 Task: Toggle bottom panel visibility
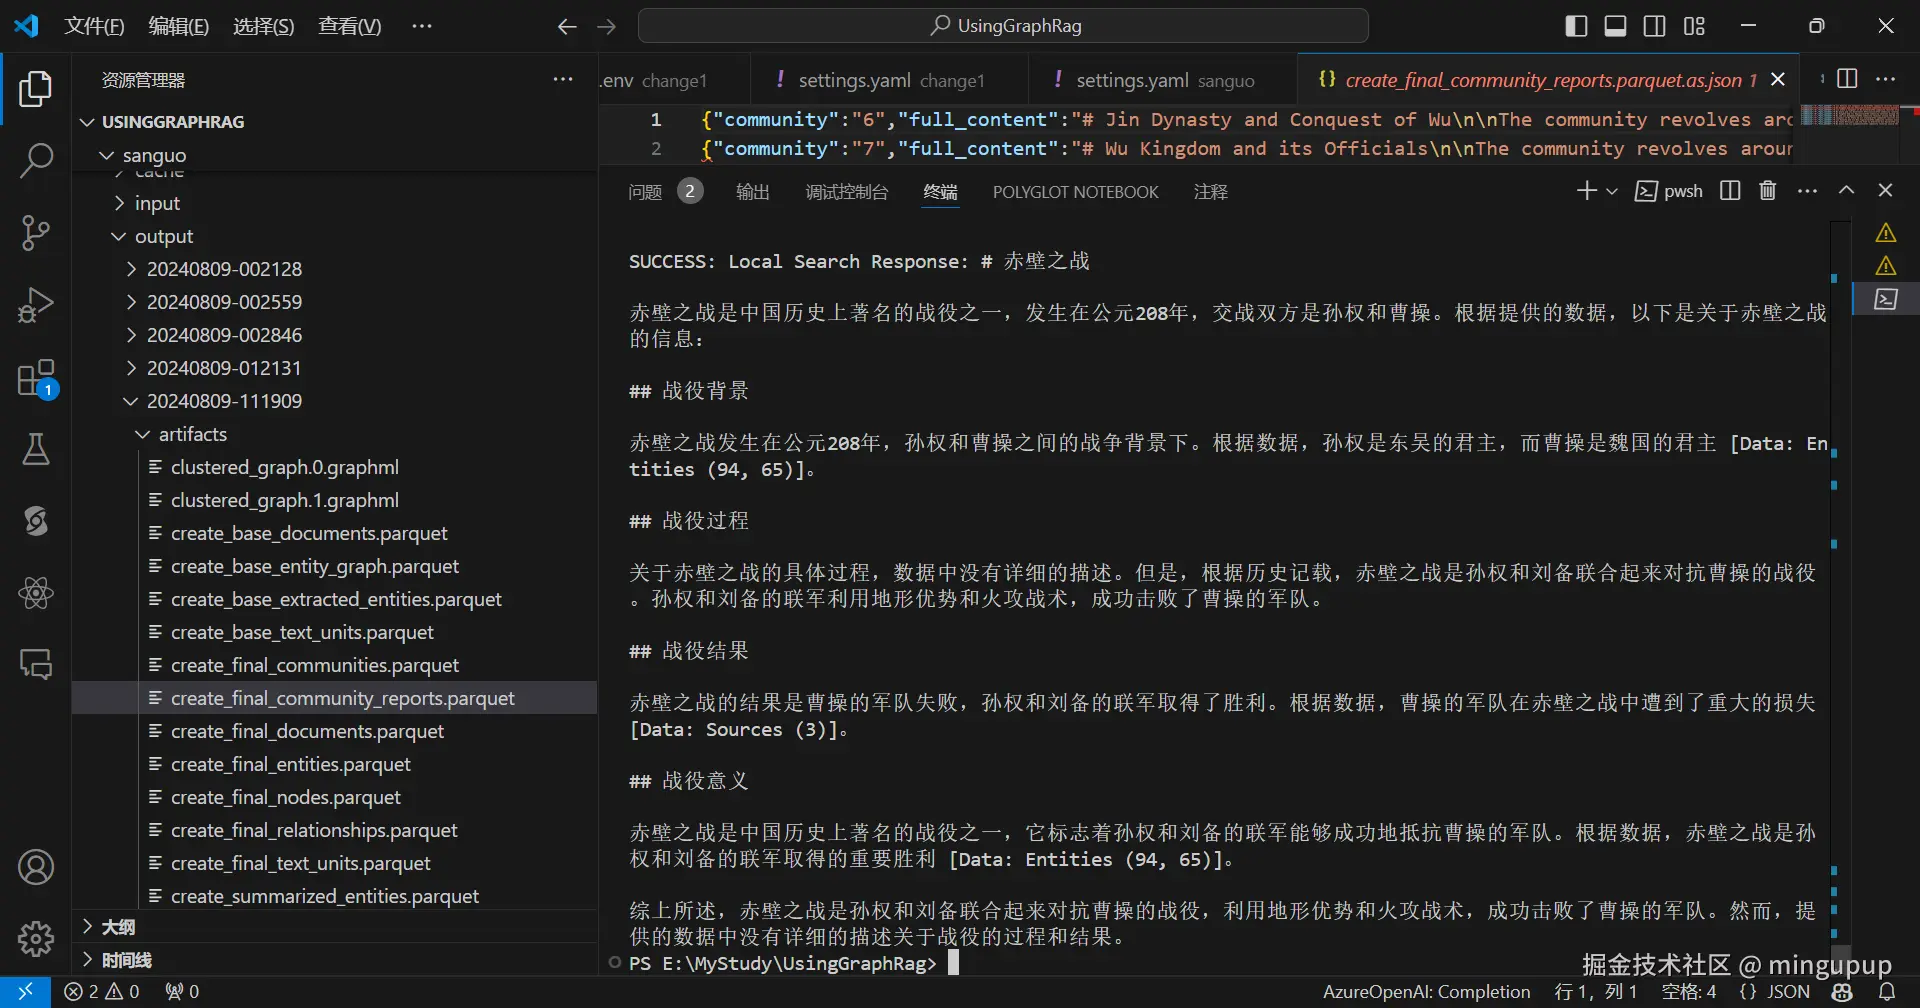pos(1615,26)
